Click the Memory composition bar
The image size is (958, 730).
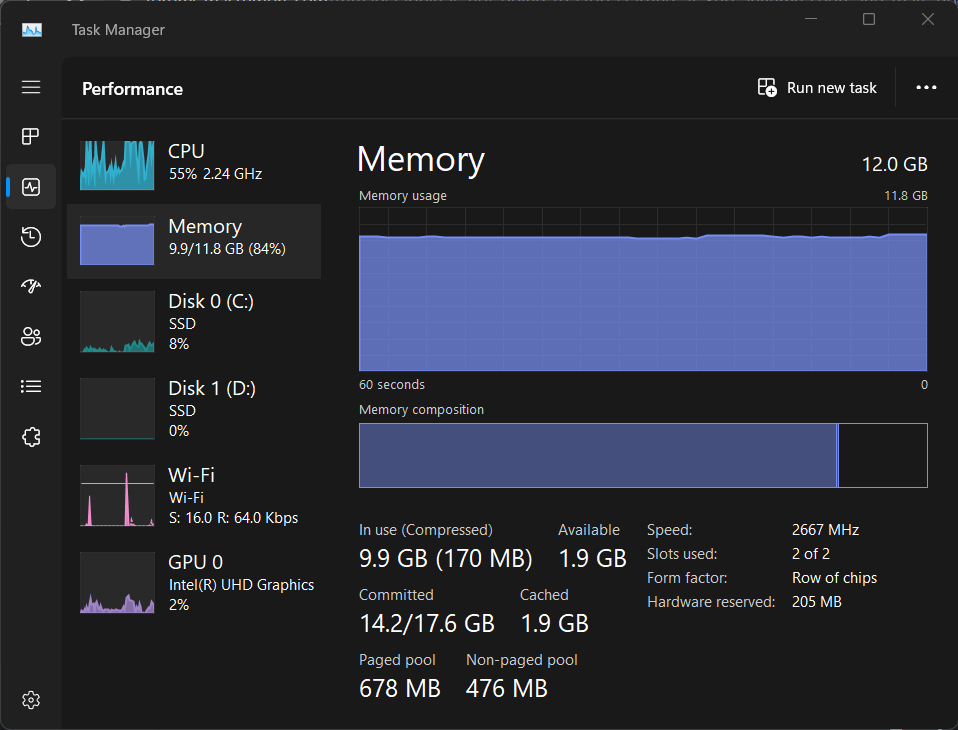click(x=643, y=455)
